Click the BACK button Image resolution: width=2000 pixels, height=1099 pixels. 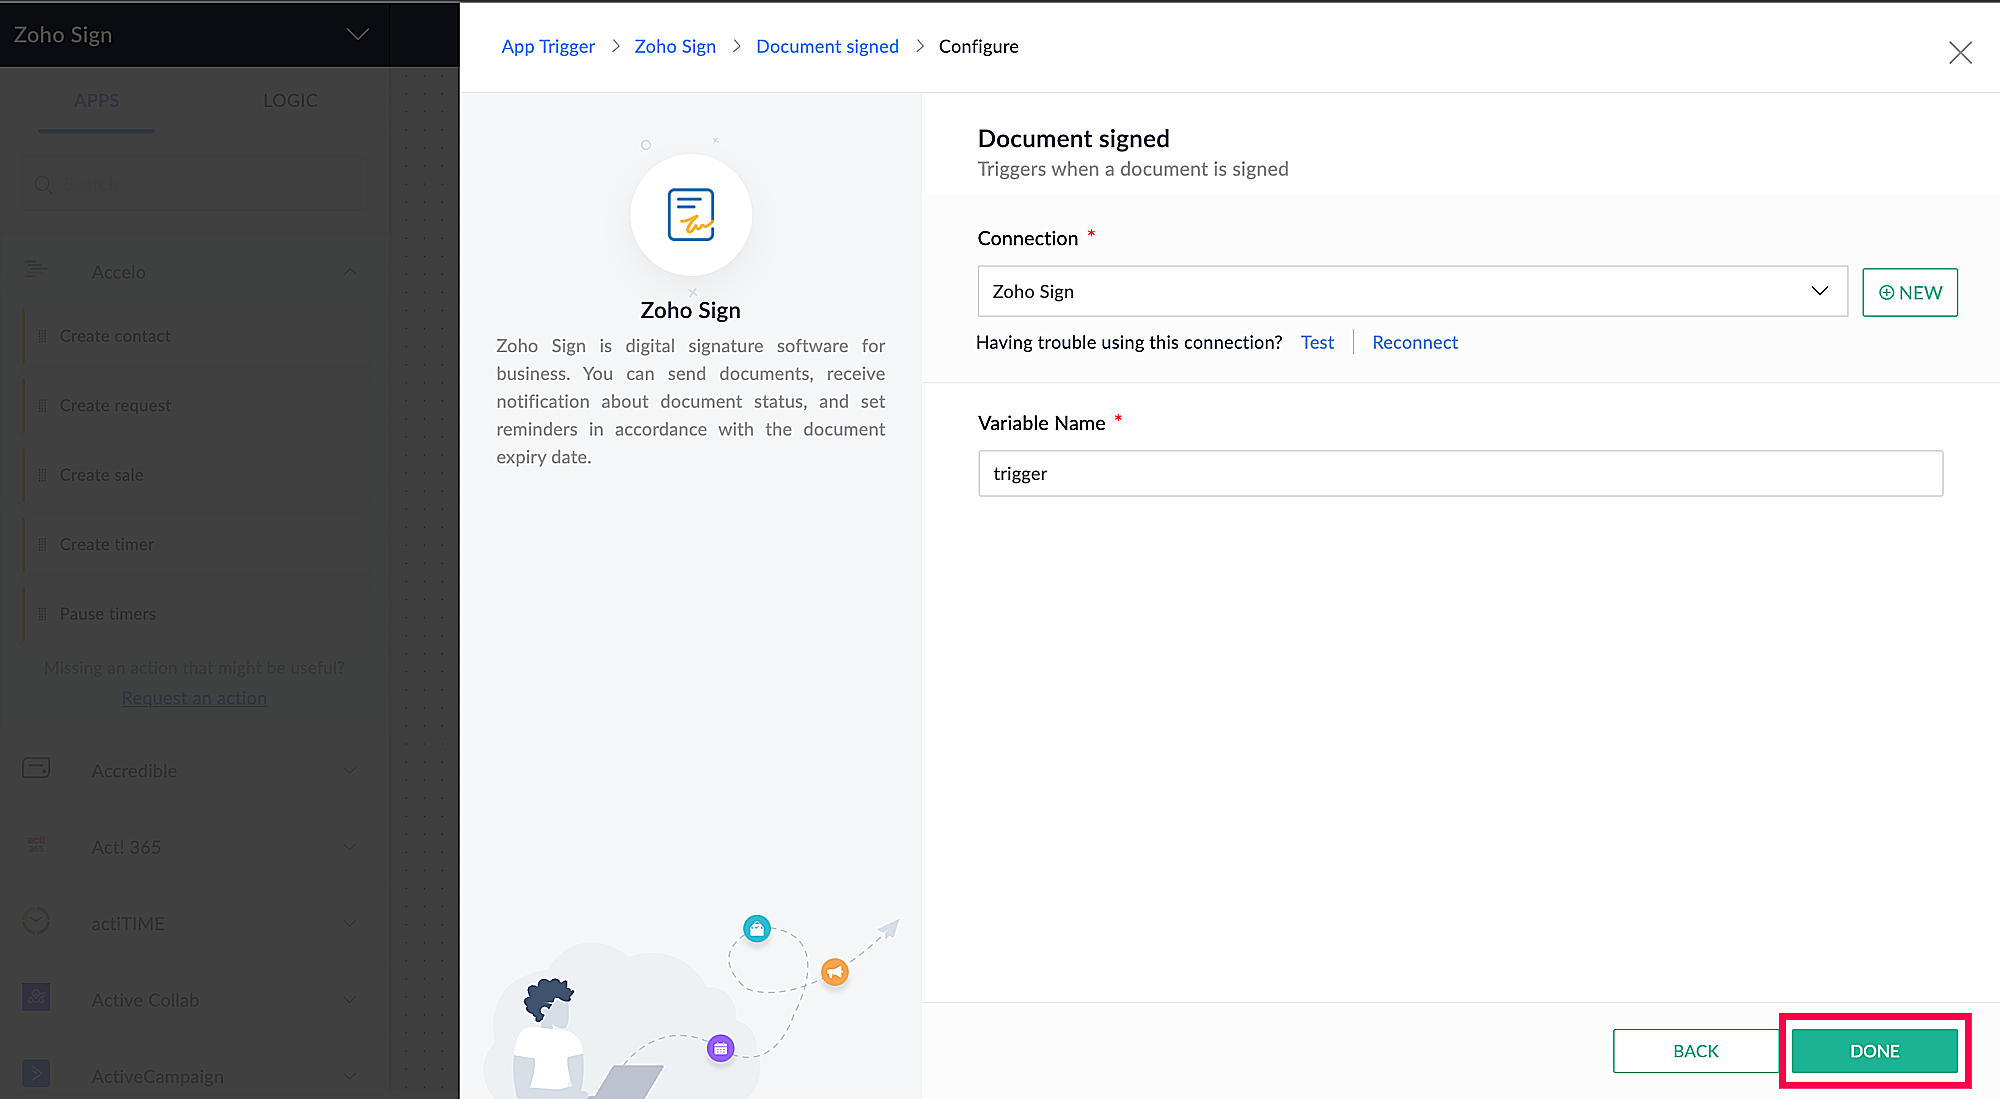[1695, 1051]
